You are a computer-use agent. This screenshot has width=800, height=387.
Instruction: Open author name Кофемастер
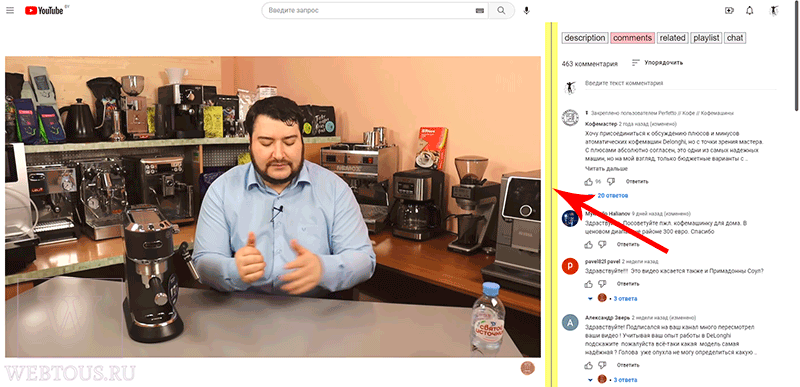601,123
